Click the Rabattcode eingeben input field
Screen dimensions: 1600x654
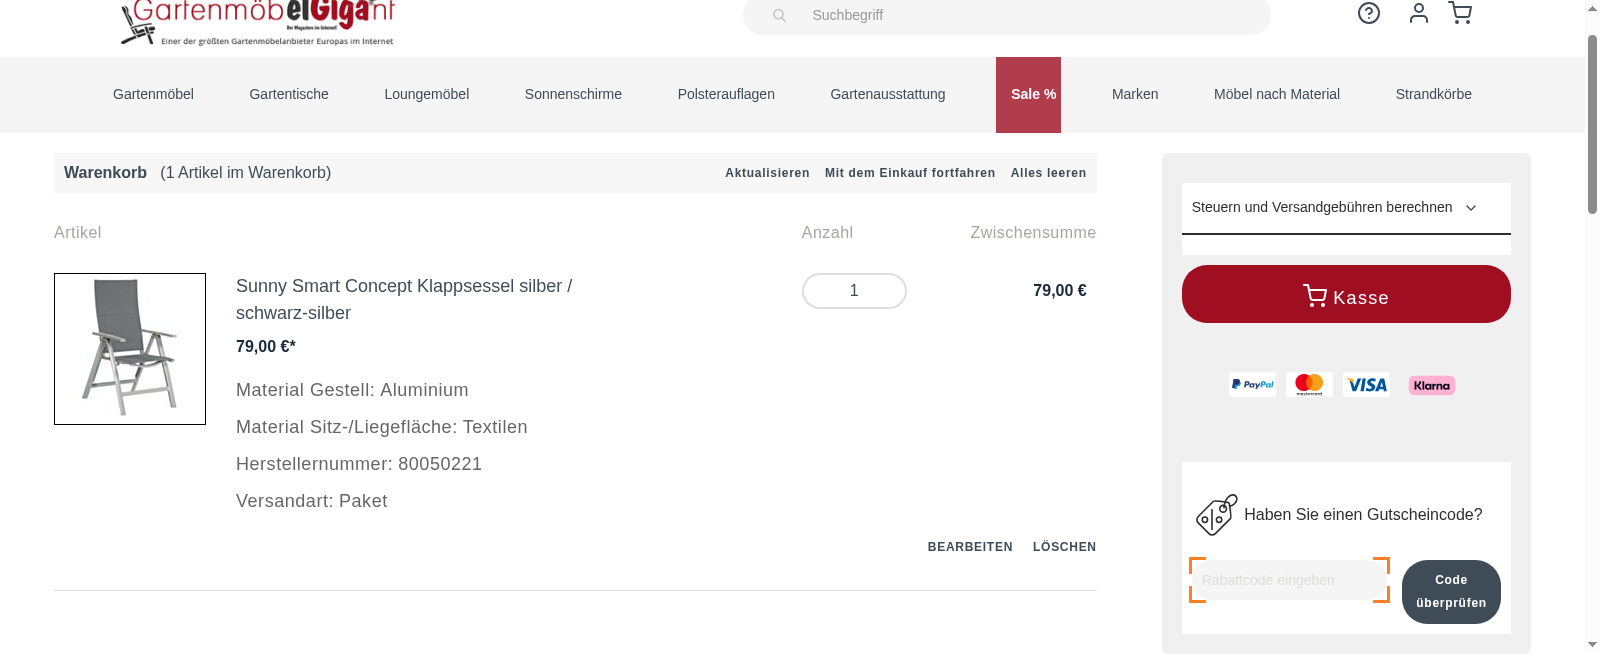tap(1288, 580)
